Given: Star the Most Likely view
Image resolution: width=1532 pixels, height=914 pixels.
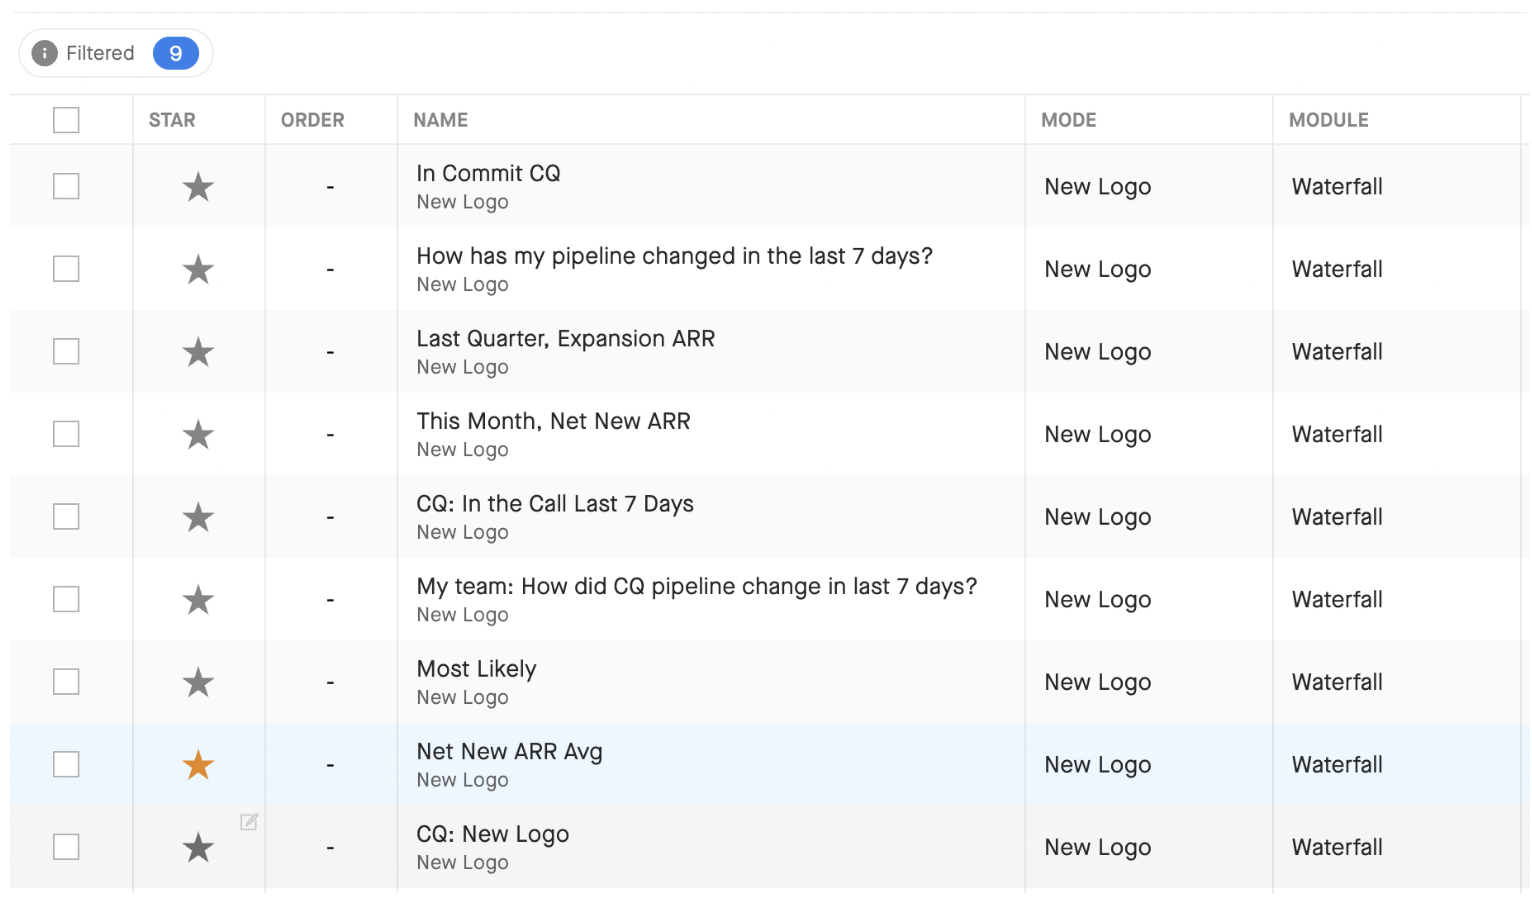Looking at the screenshot, I should pos(198,683).
